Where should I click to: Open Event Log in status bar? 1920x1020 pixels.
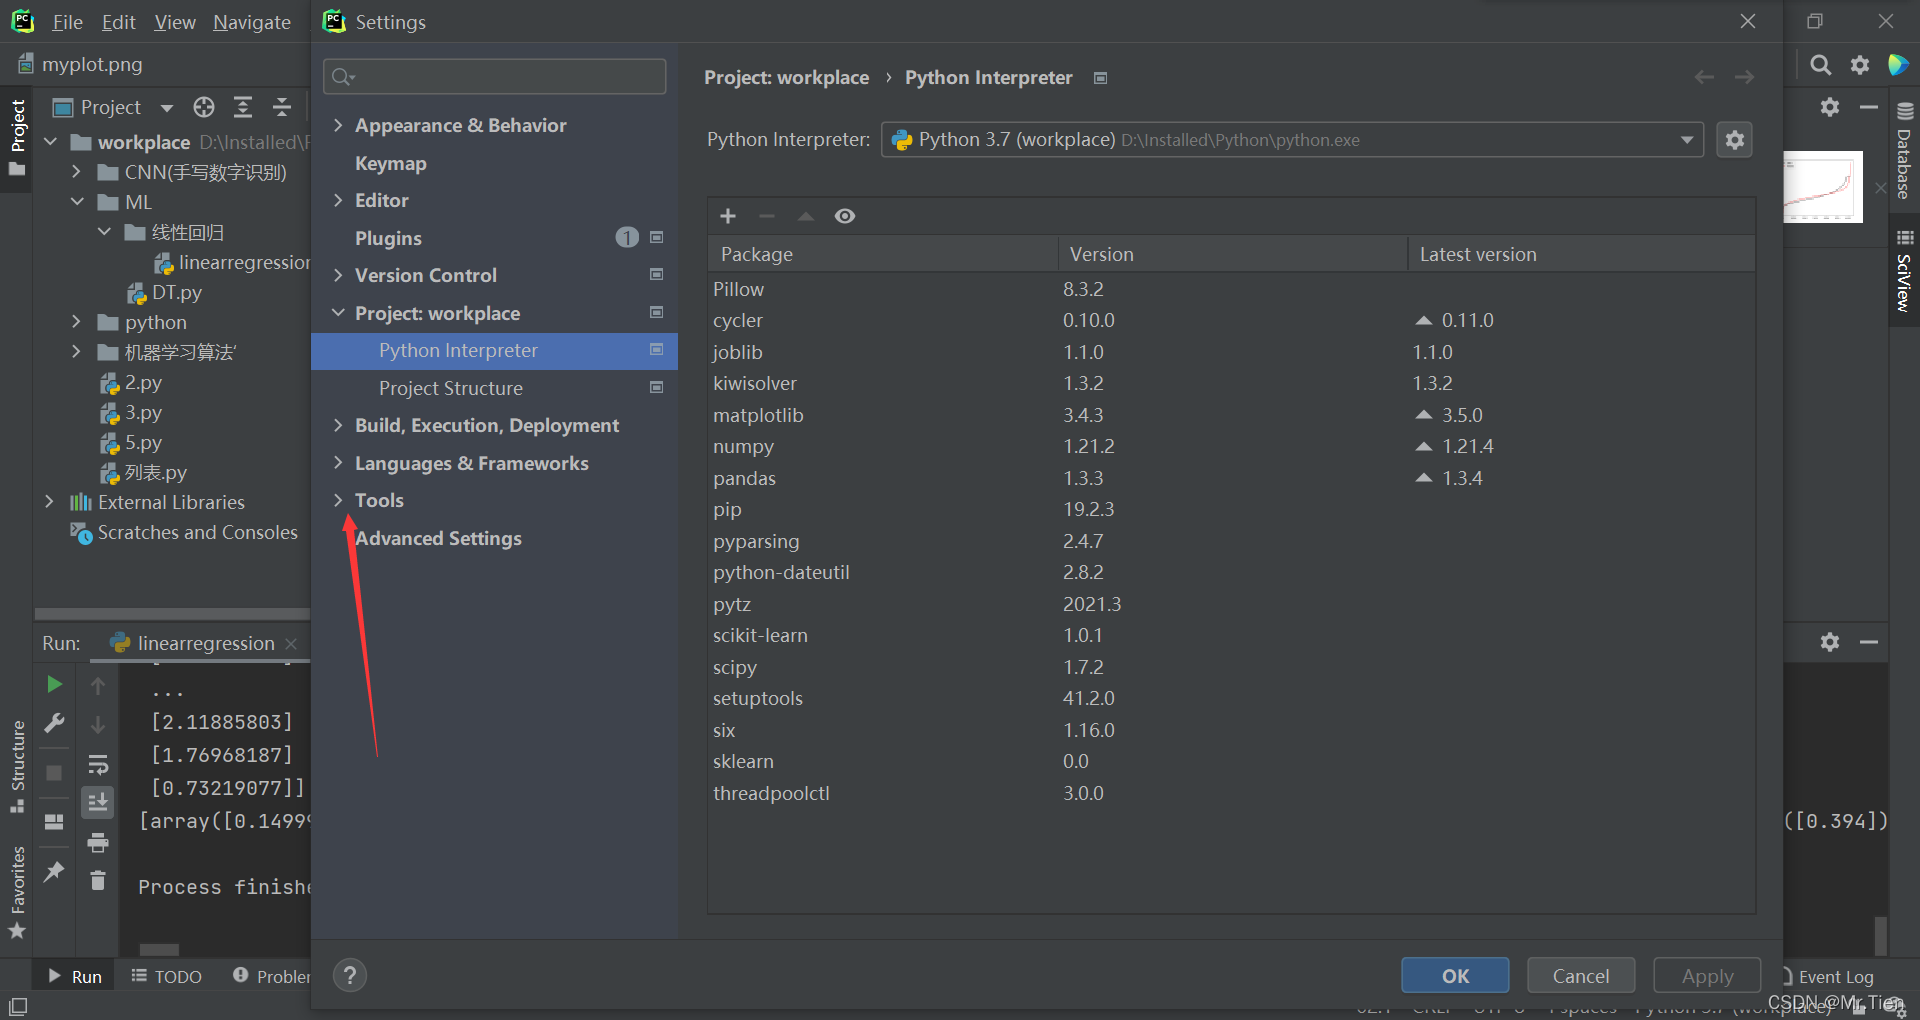point(1828,977)
